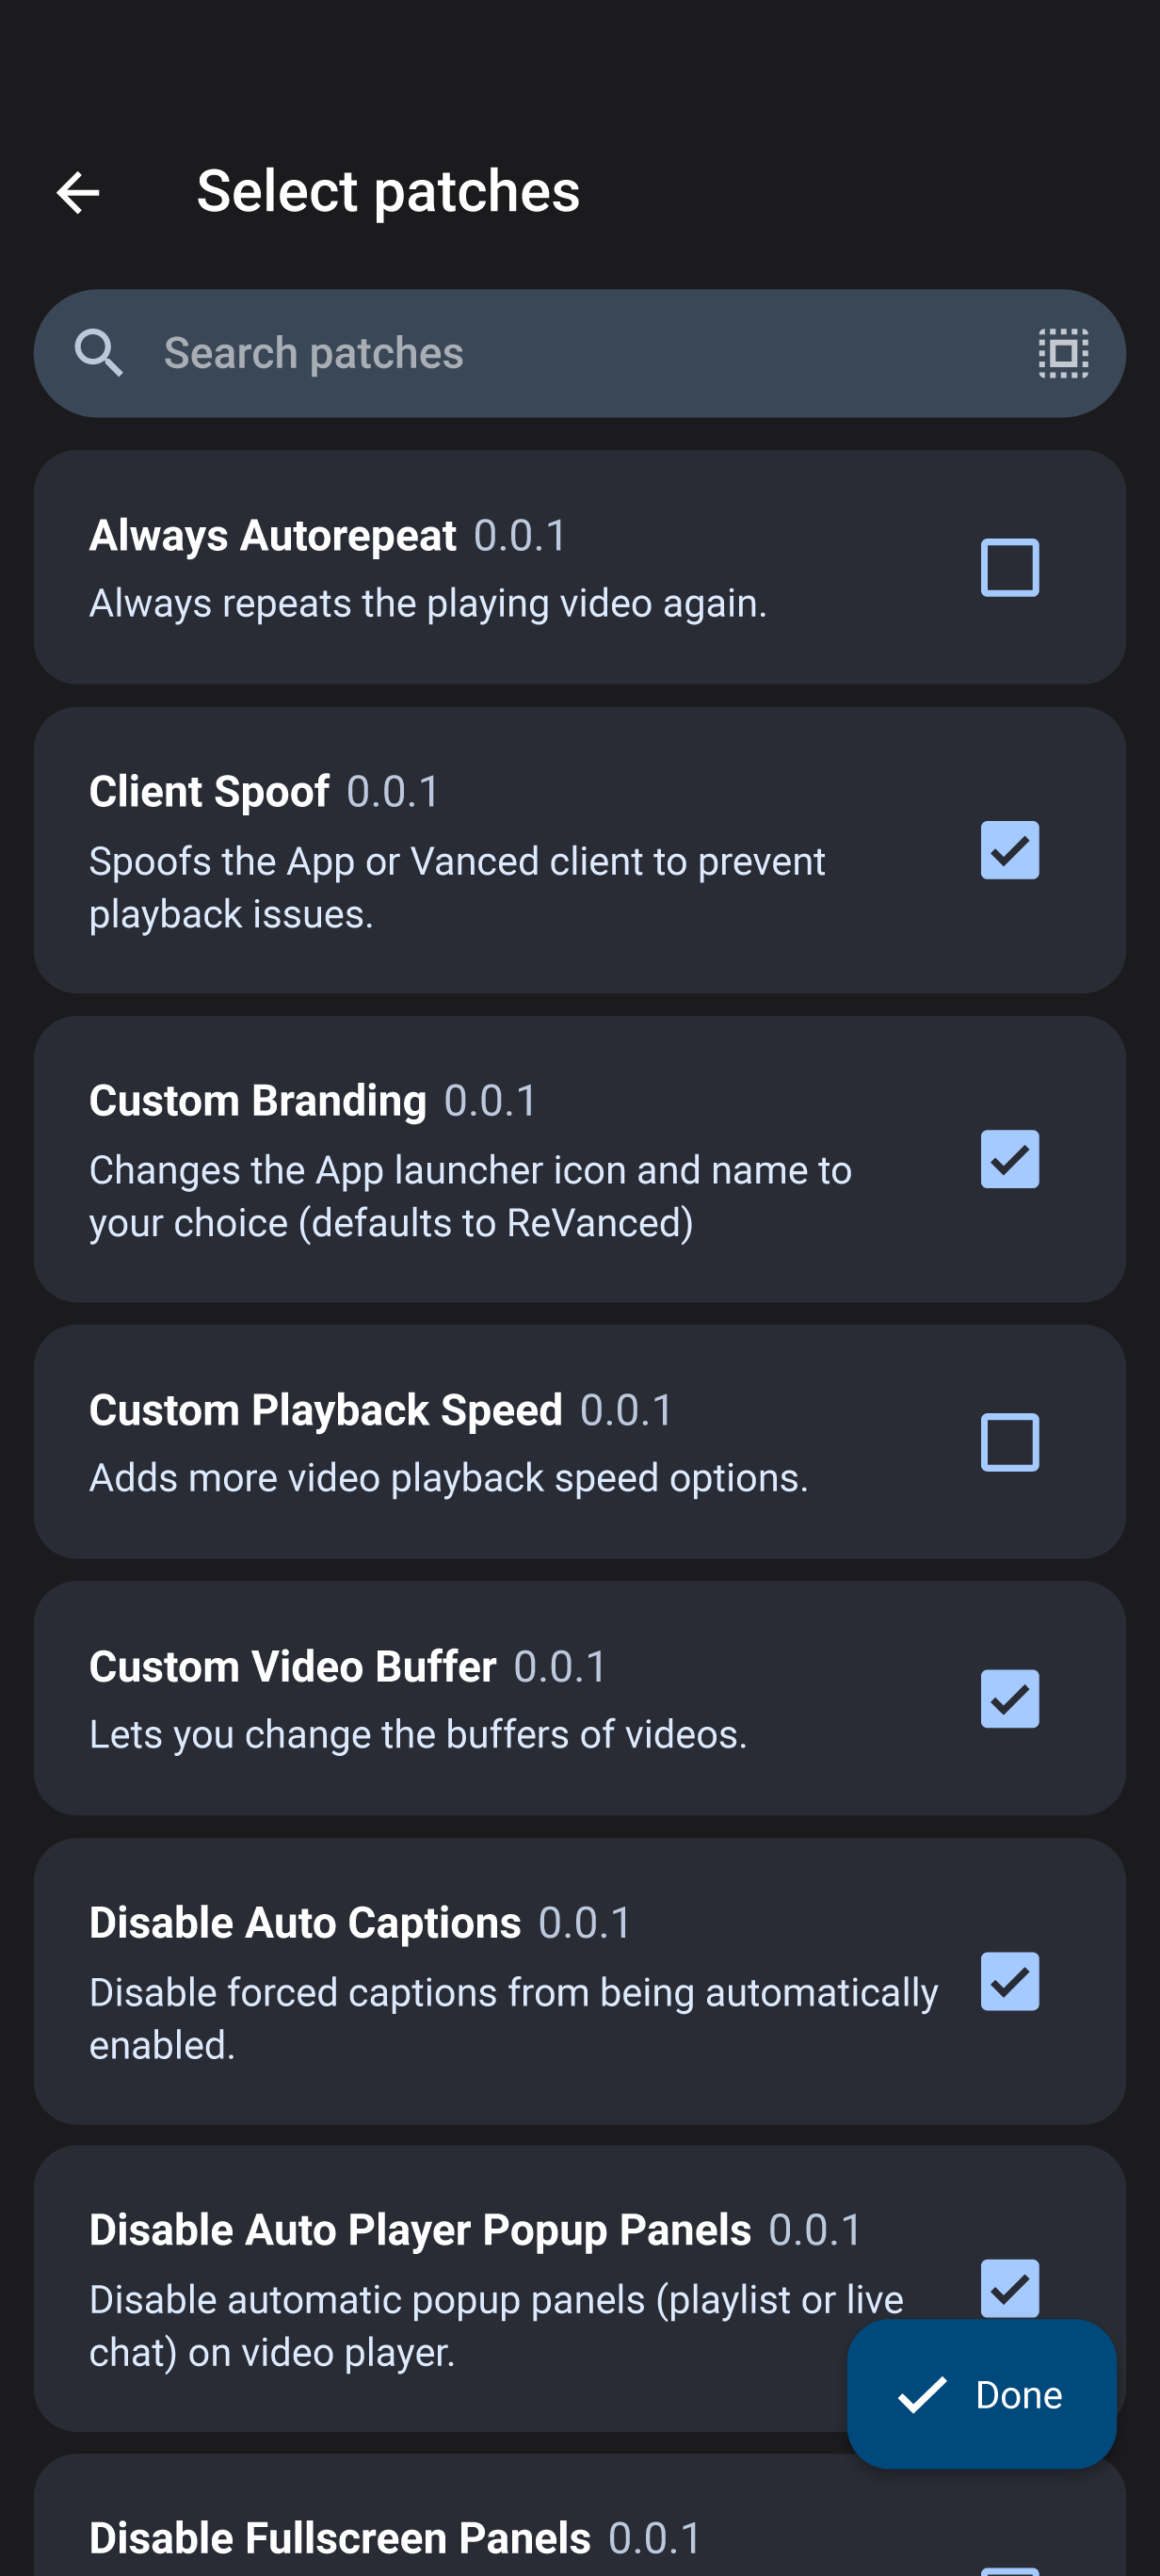Image resolution: width=1160 pixels, height=2576 pixels.
Task: Tap the Custom Playback Speed title
Action: click(x=325, y=1410)
